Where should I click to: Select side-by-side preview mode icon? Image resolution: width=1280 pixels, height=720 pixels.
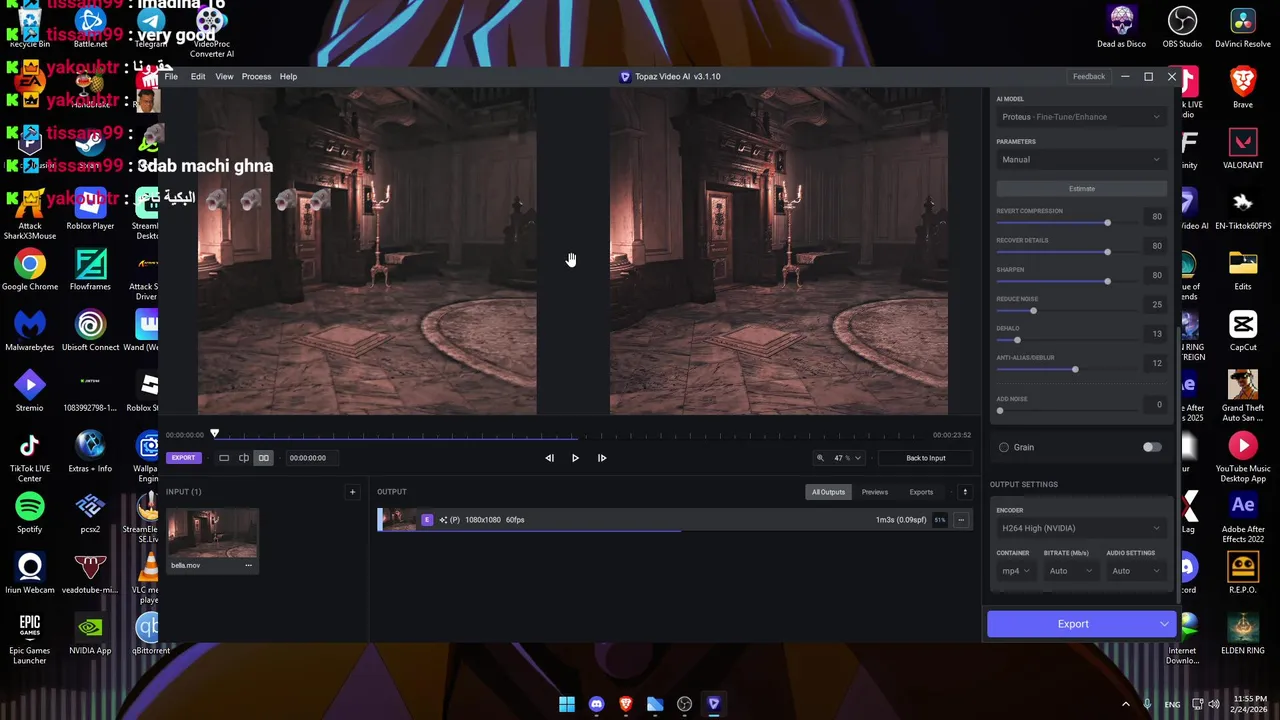263,458
